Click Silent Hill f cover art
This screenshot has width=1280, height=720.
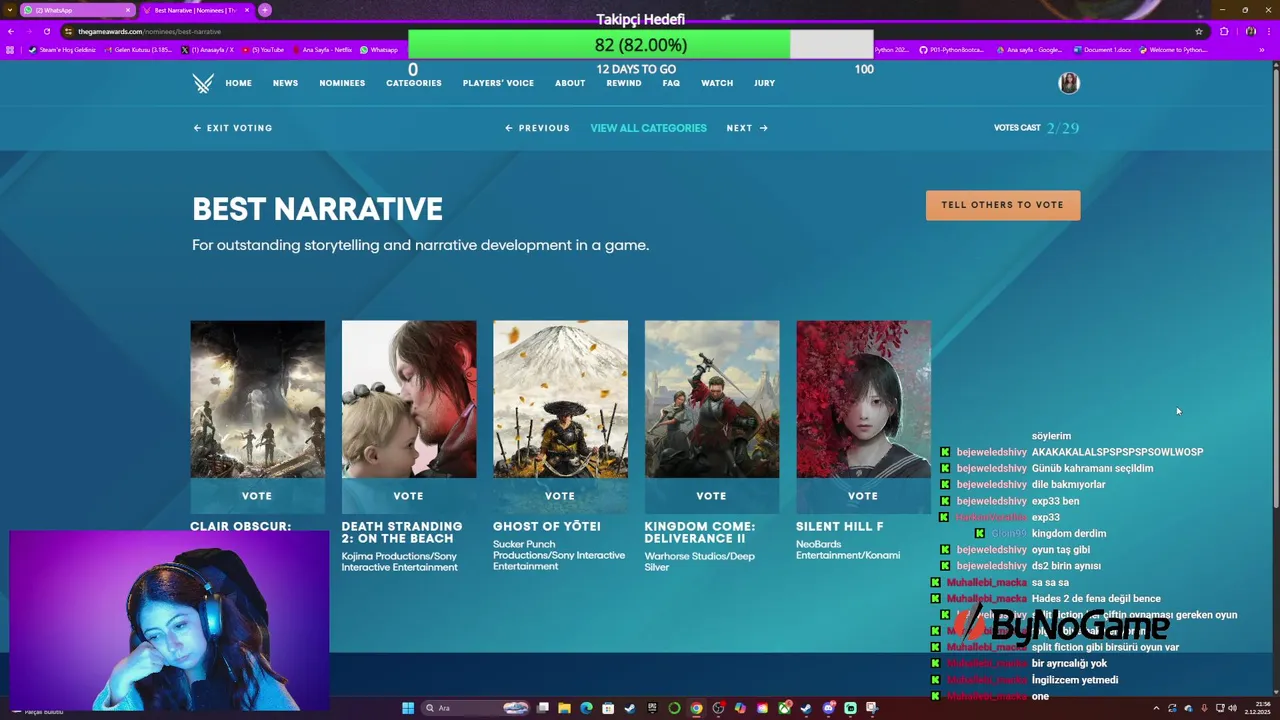pyautogui.click(x=863, y=399)
